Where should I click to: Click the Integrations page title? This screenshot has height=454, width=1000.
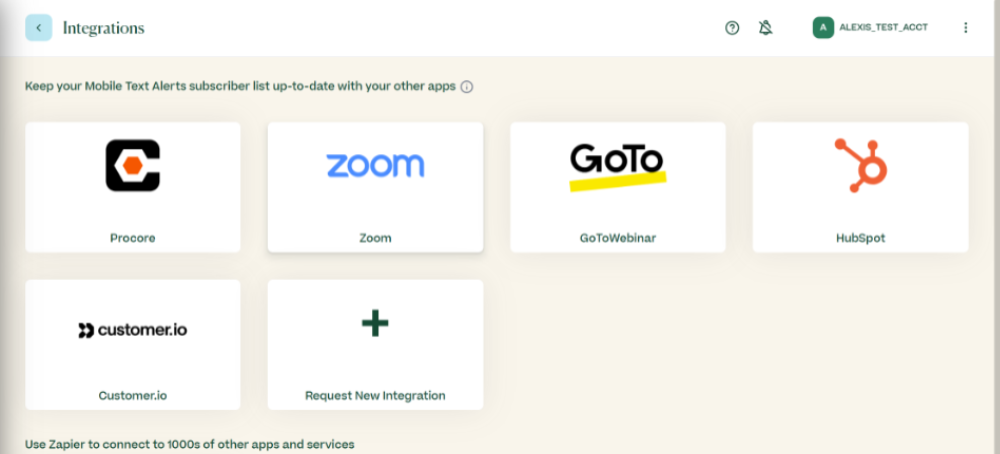103,28
